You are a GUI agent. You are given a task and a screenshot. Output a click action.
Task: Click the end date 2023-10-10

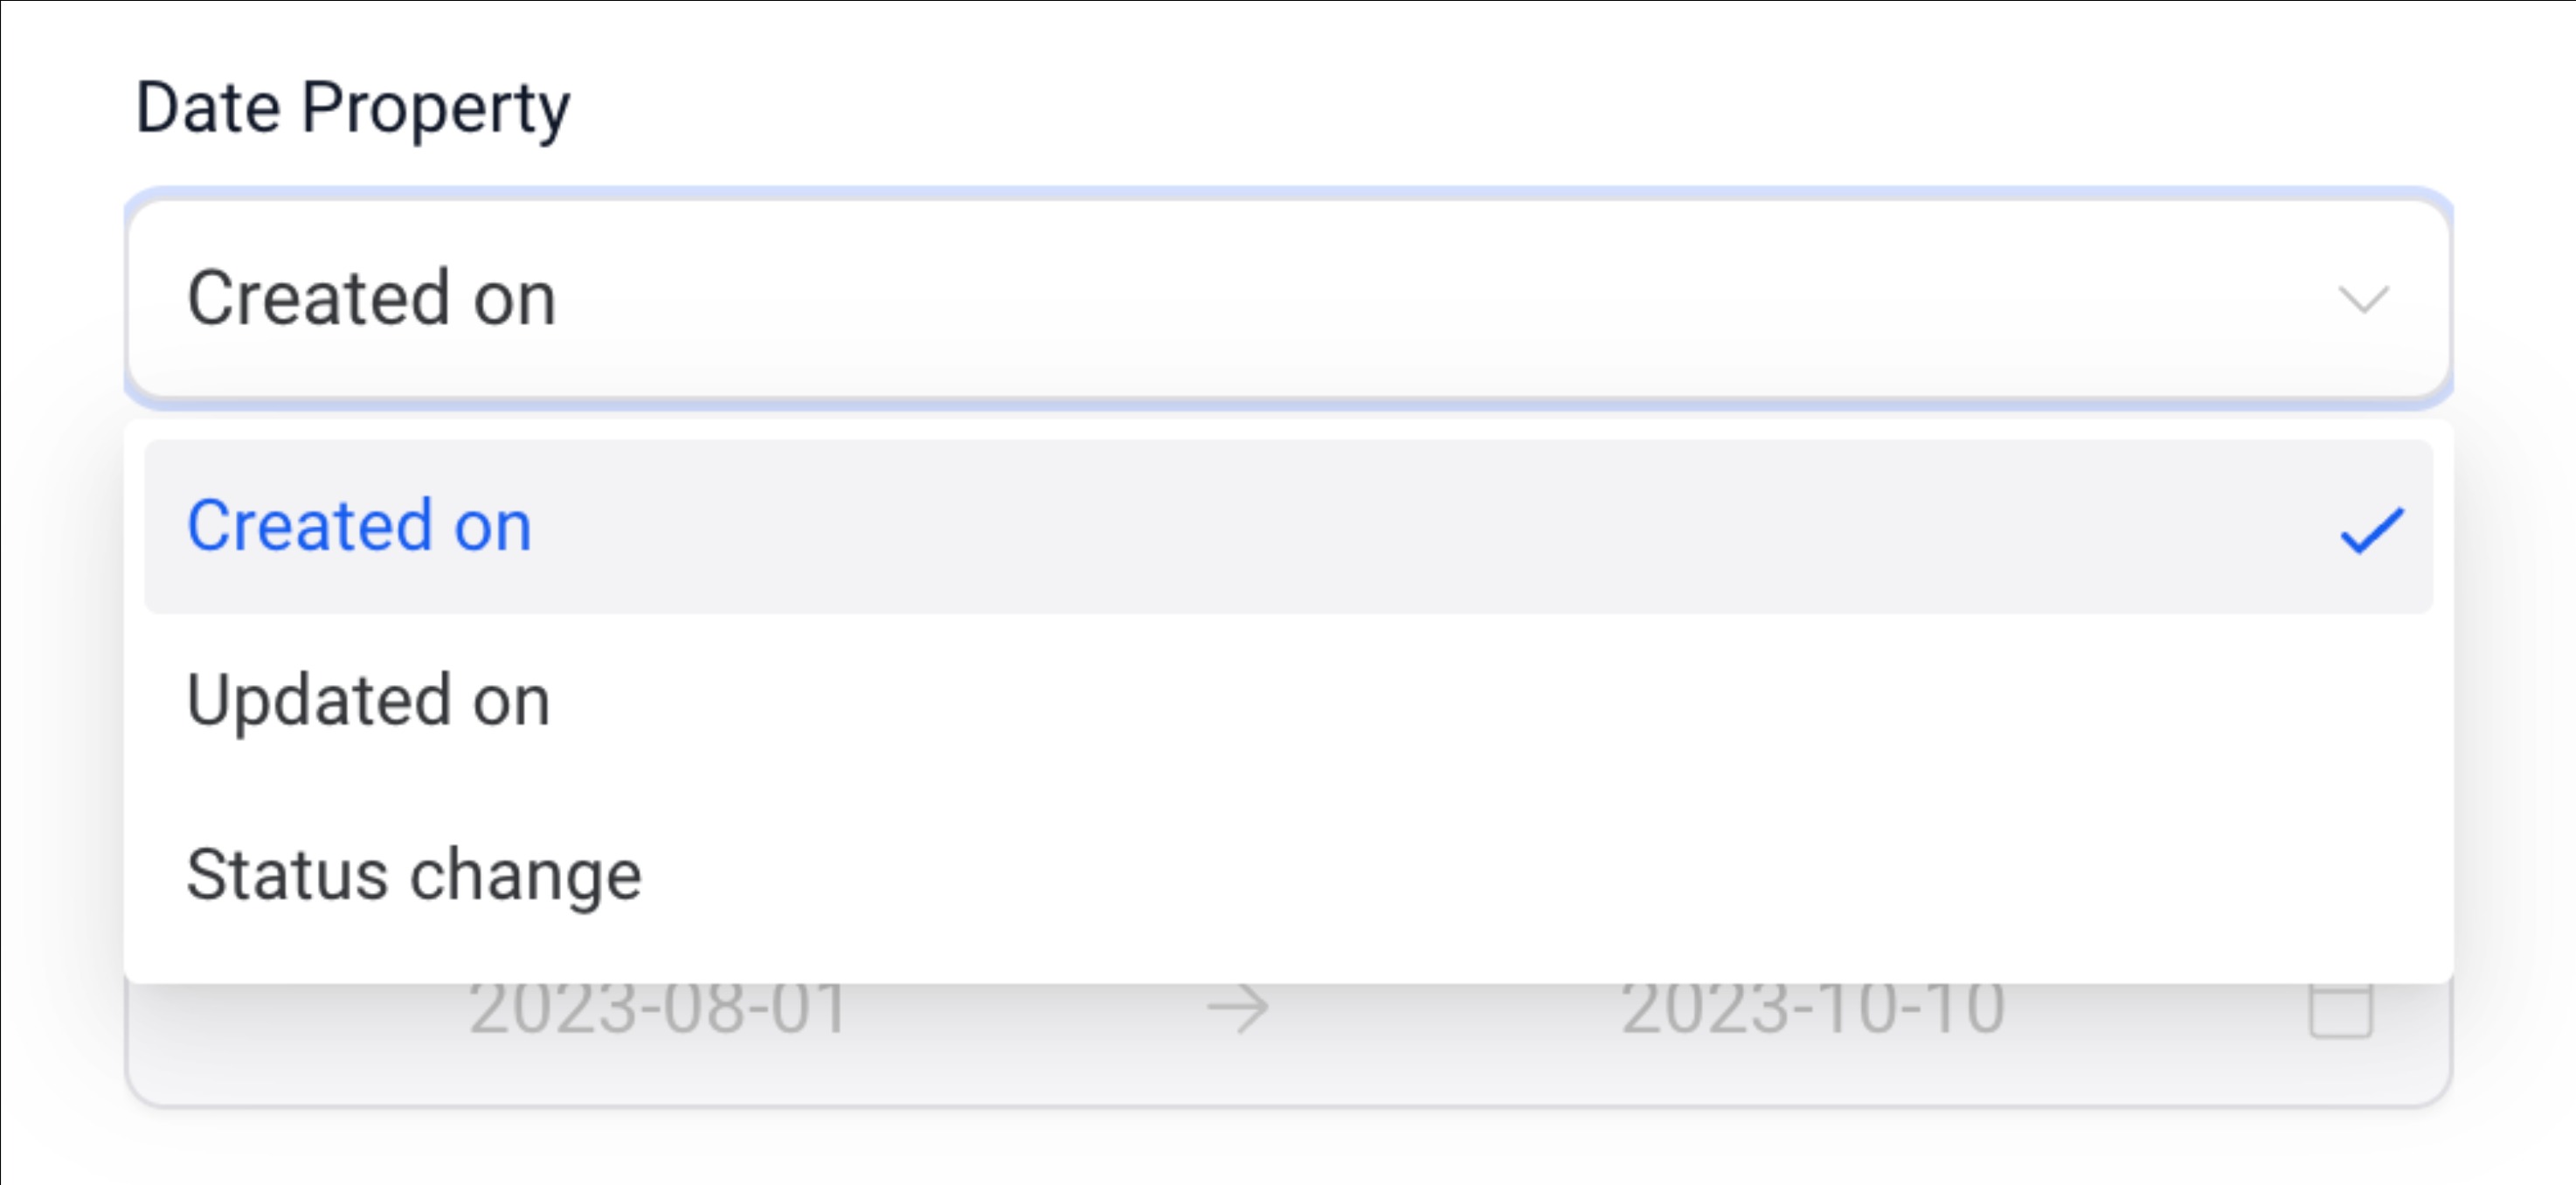[x=1812, y=1008]
